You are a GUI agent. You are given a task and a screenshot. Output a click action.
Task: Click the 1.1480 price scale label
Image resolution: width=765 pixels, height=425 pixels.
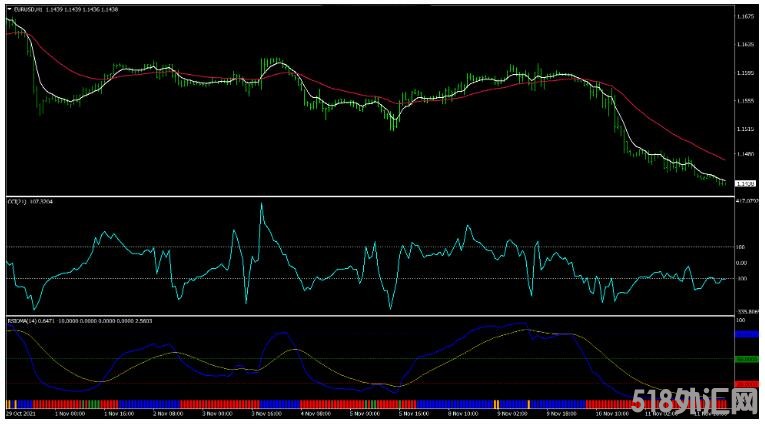coord(745,154)
